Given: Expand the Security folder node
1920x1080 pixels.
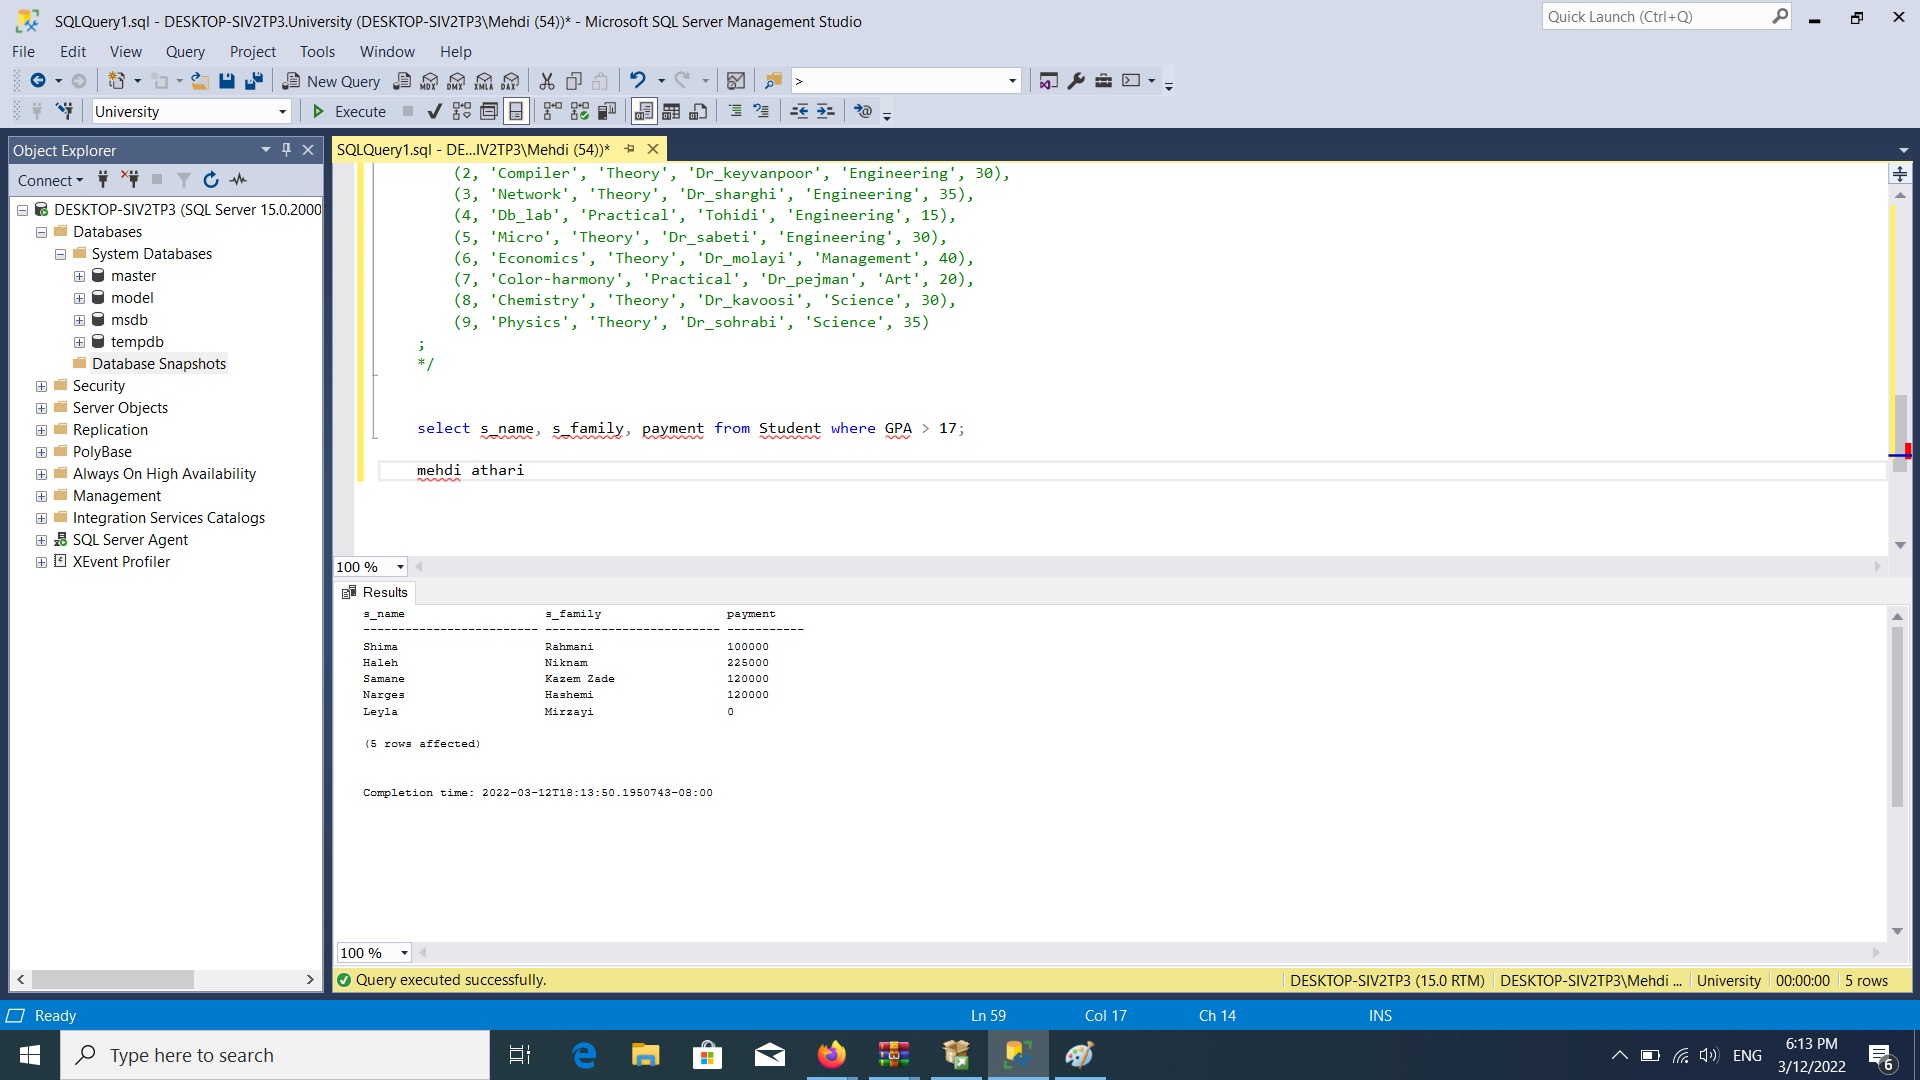Looking at the screenshot, I should [41, 387].
